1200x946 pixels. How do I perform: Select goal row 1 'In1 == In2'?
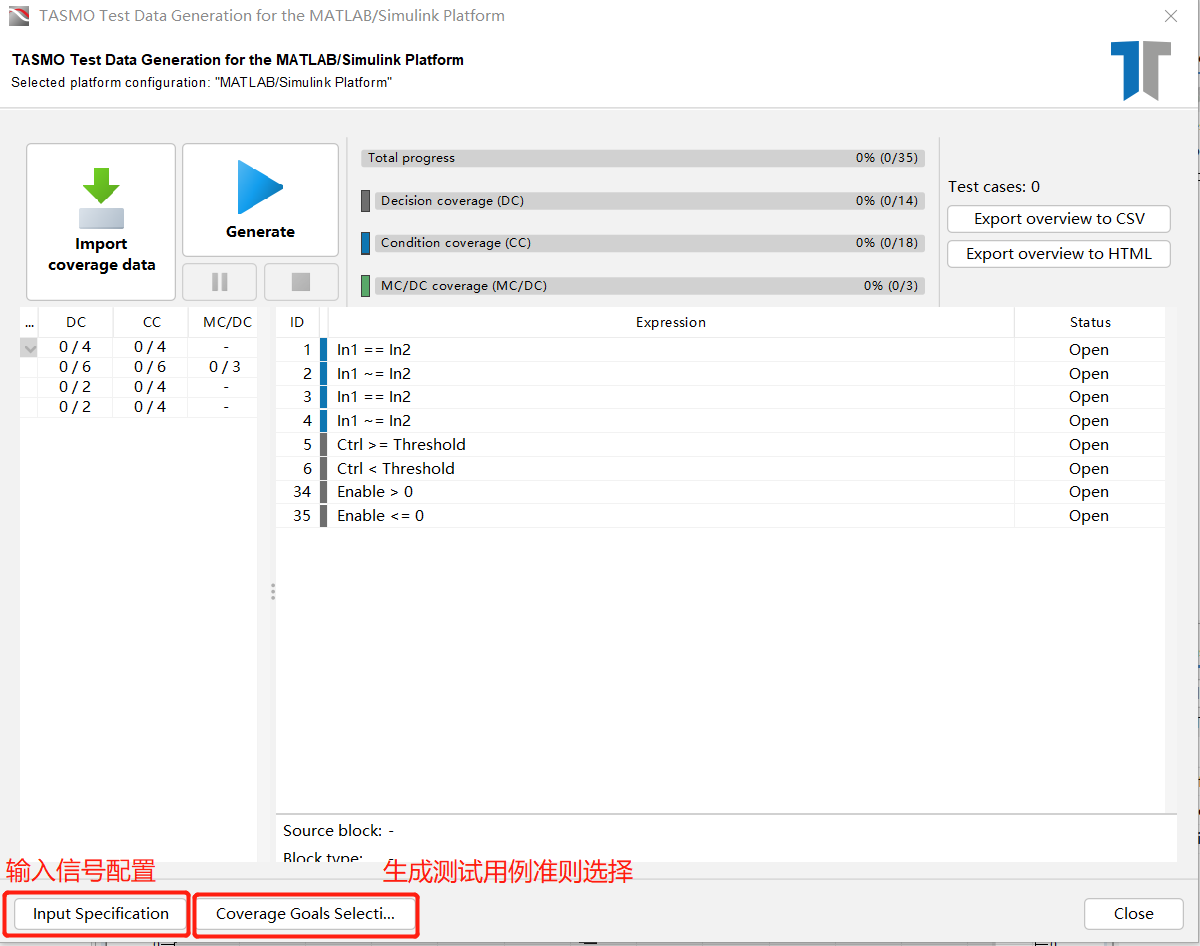pos(720,350)
